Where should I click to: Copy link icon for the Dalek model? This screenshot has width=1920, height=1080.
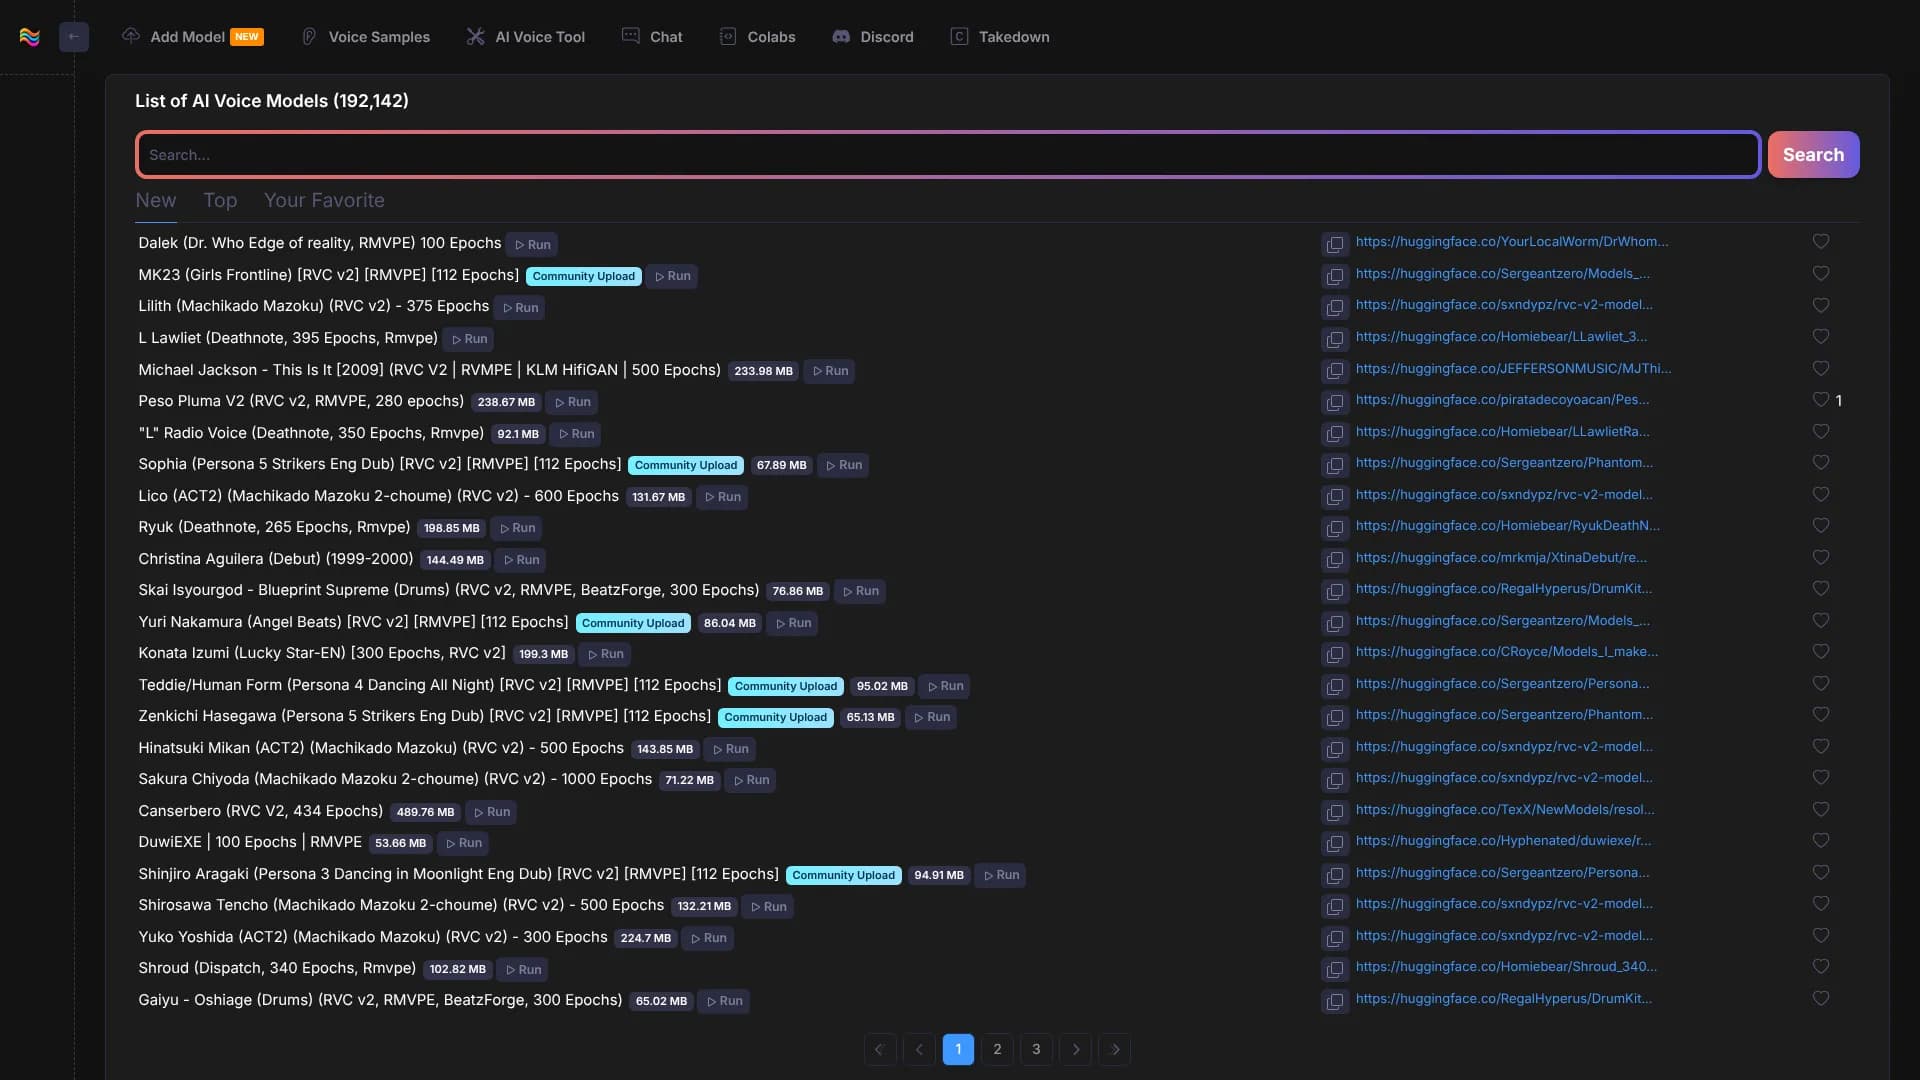(1334, 244)
